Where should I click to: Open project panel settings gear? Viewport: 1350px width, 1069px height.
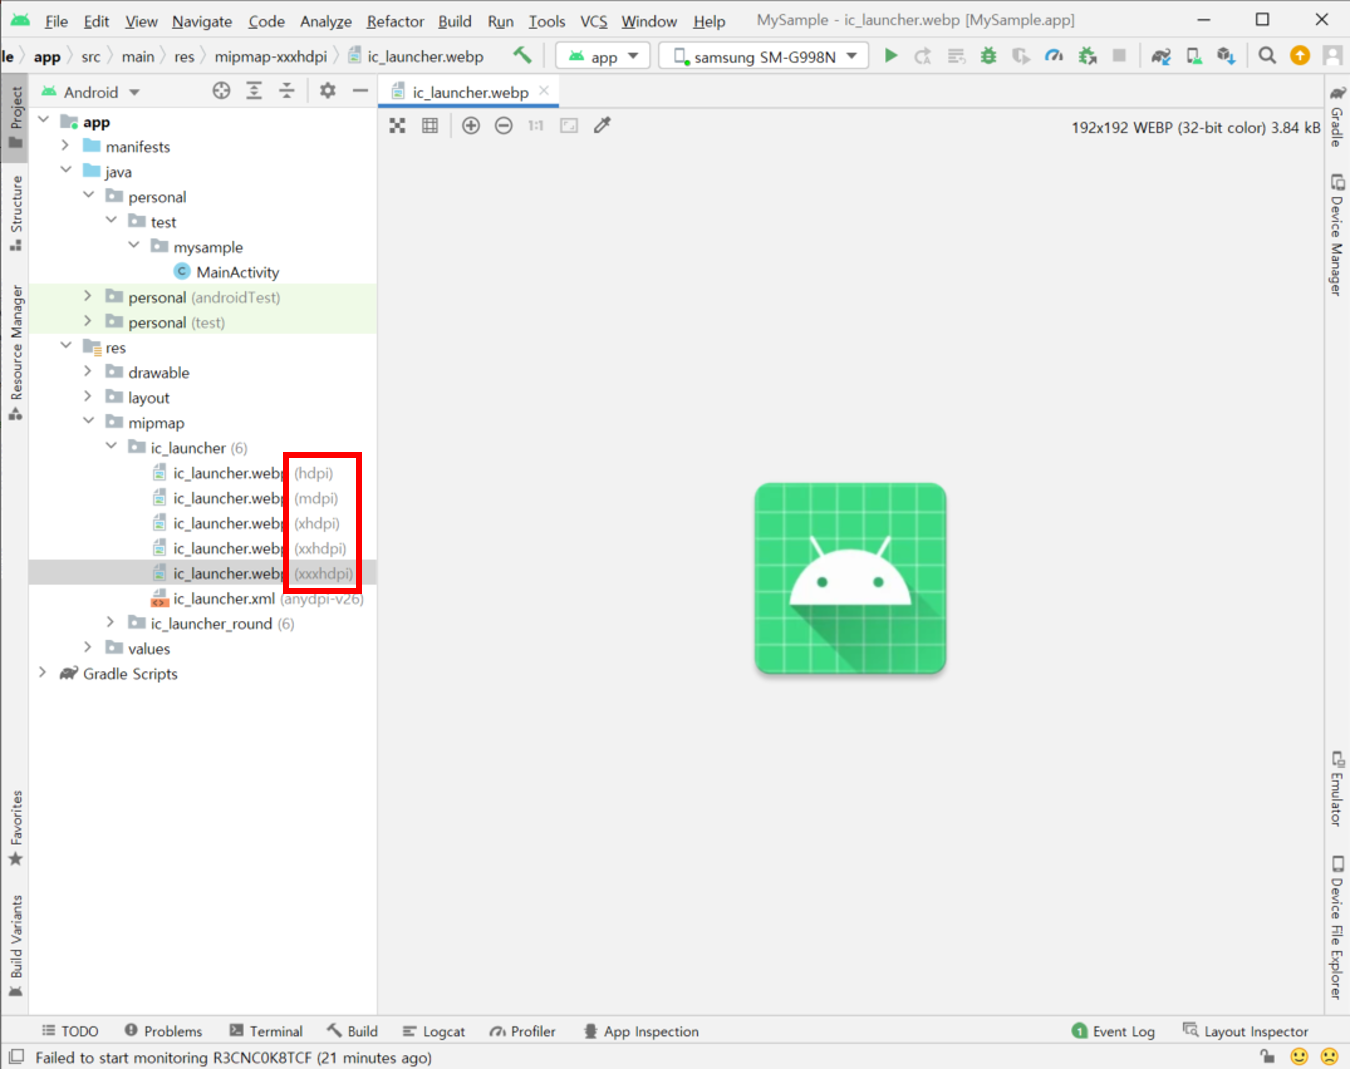(x=327, y=91)
